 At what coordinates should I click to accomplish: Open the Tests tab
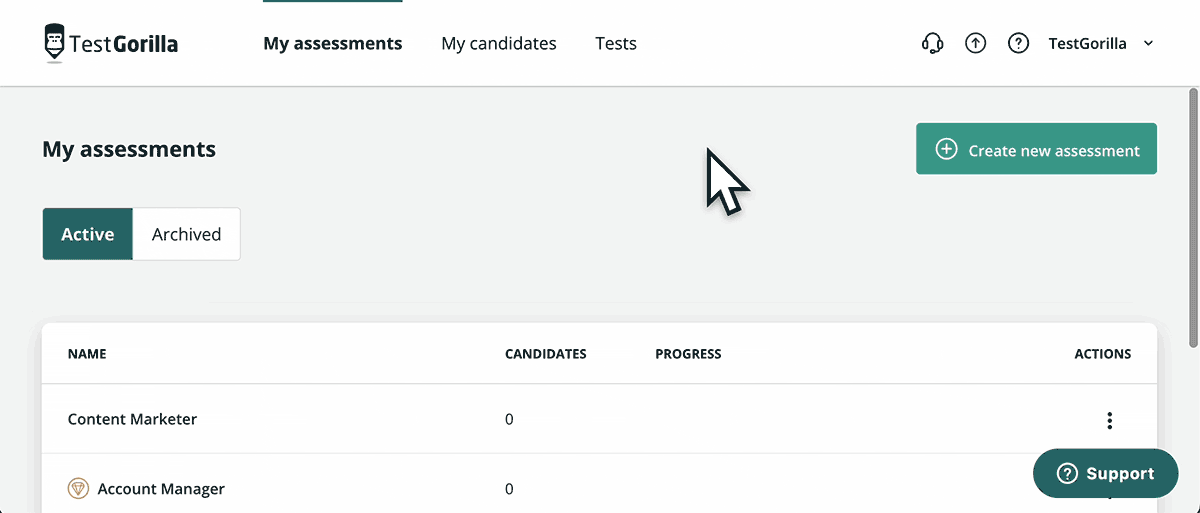pos(616,43)
